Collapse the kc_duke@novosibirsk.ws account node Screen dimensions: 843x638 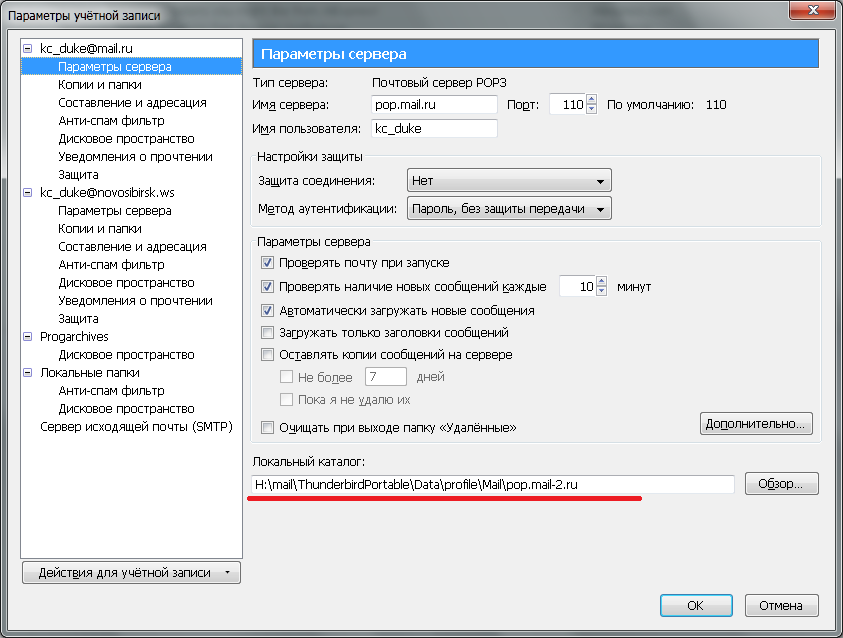[29, 193]
